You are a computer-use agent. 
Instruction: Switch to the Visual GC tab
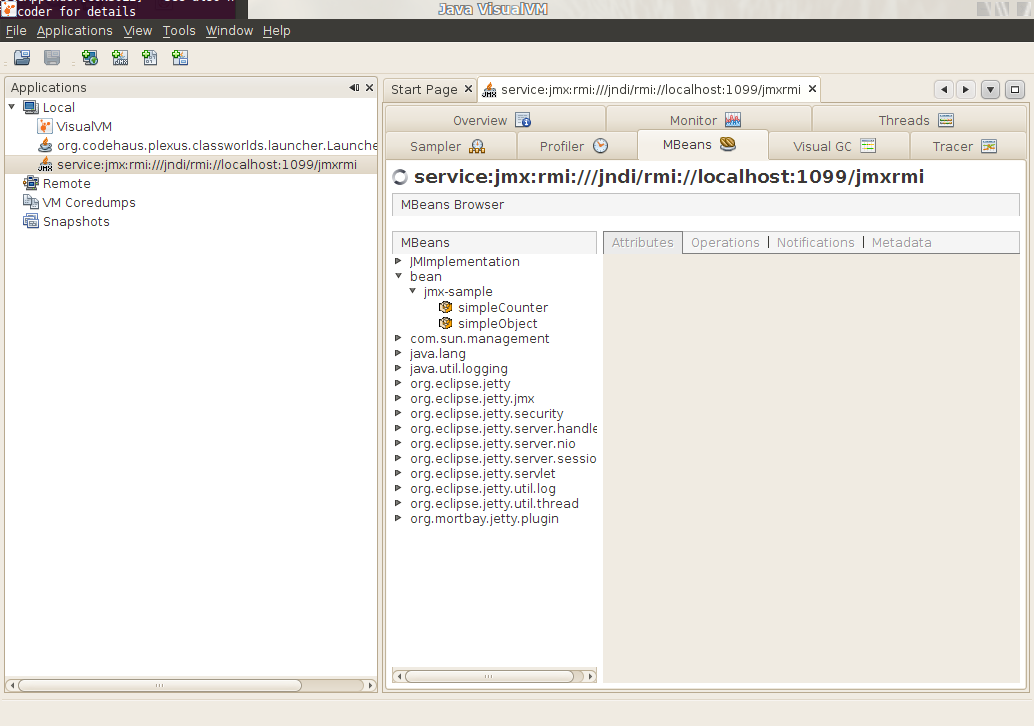point(839,146)
